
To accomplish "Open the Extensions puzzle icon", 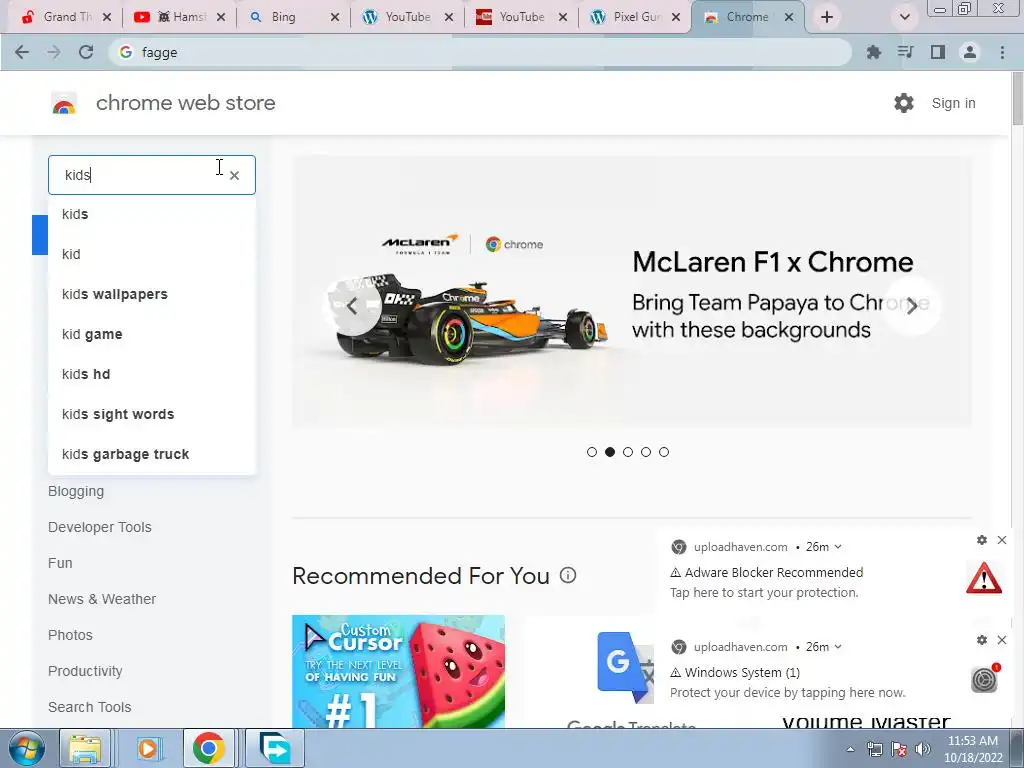I will pos(873,52).
